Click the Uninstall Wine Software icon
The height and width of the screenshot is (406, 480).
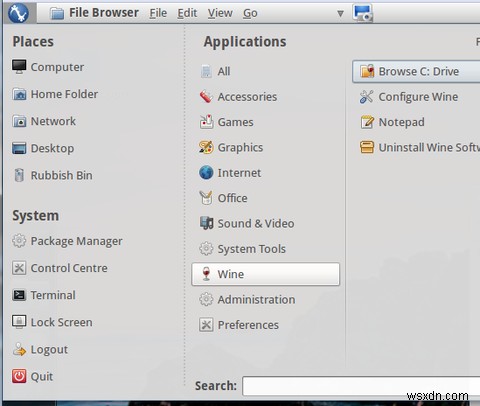point(367,147)
